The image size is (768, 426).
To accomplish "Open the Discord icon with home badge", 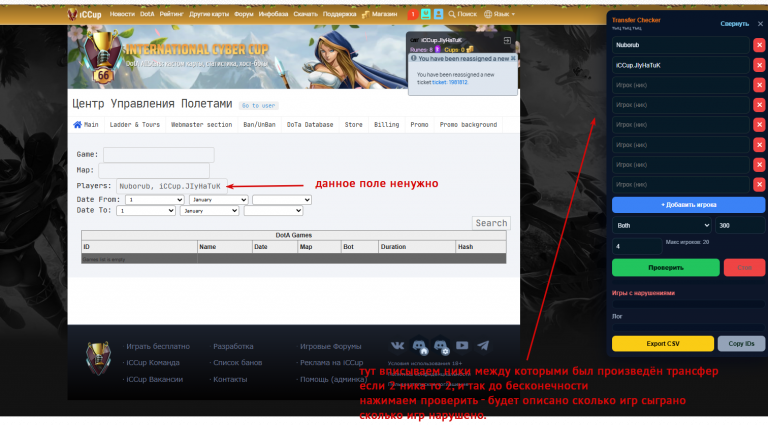I will 420,347.
